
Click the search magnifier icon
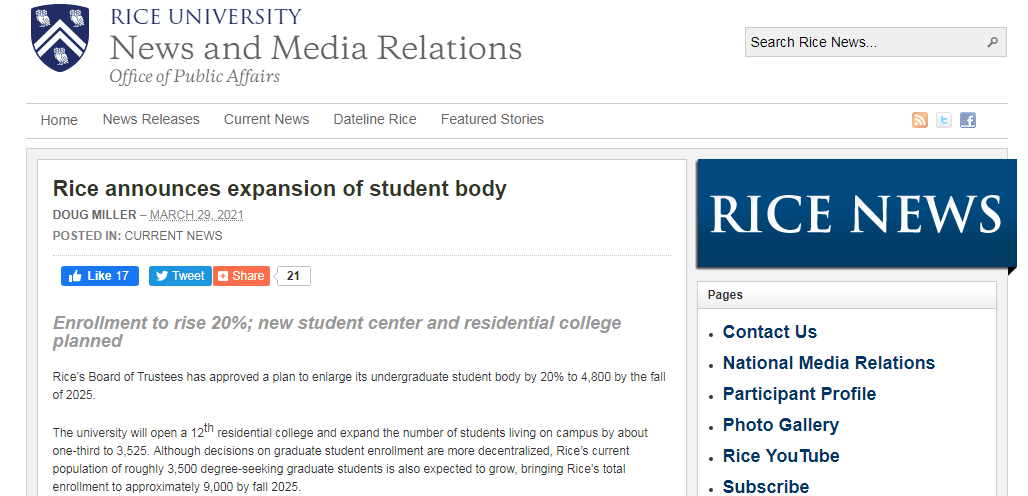click(992, 42)
